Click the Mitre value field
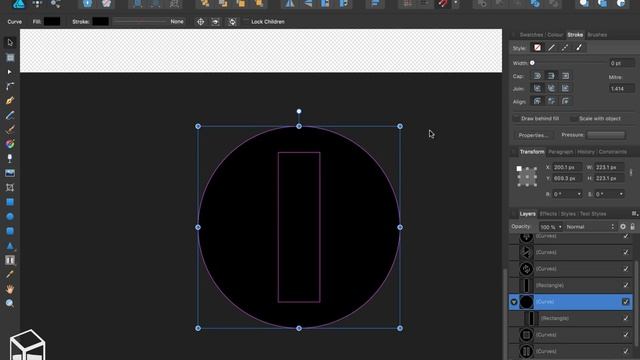640x360 pixels. click(622, 89)
